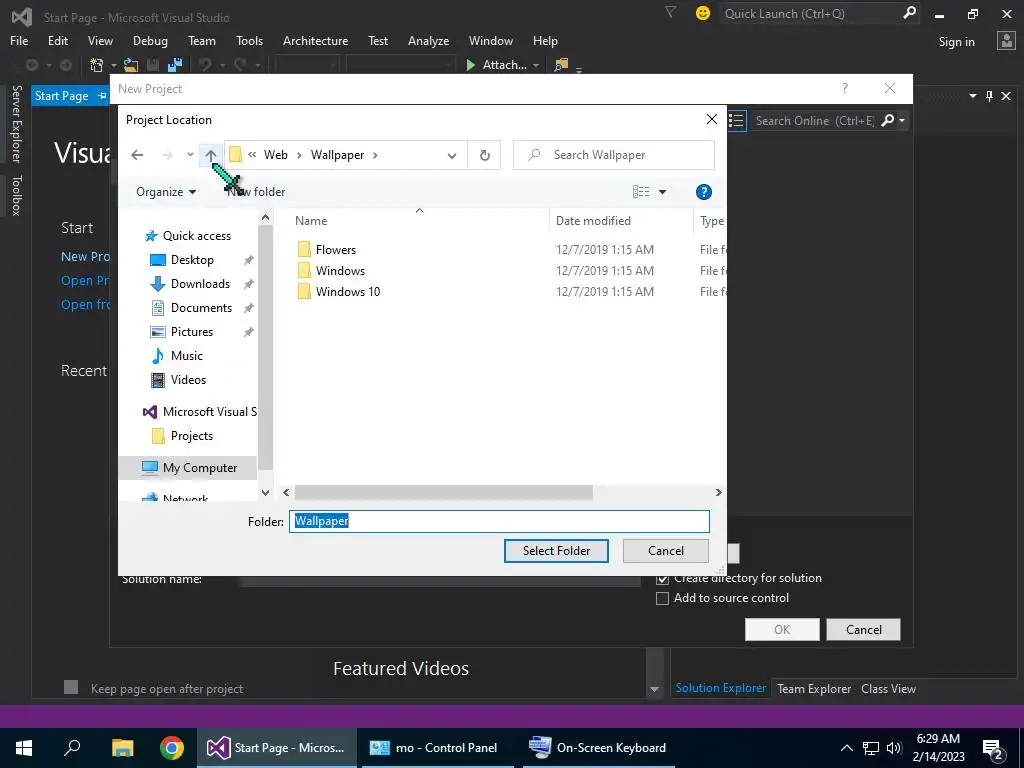1024x768 pixels.
Task: Expand the Wallpaper breadcrumb chevron
Action: pos(375,155)
